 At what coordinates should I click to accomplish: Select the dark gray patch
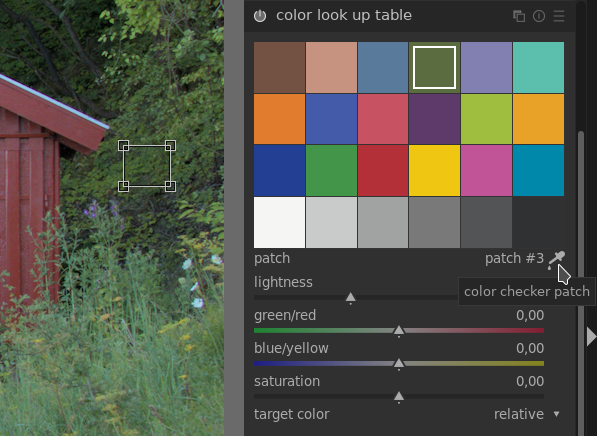pos(486,222)
